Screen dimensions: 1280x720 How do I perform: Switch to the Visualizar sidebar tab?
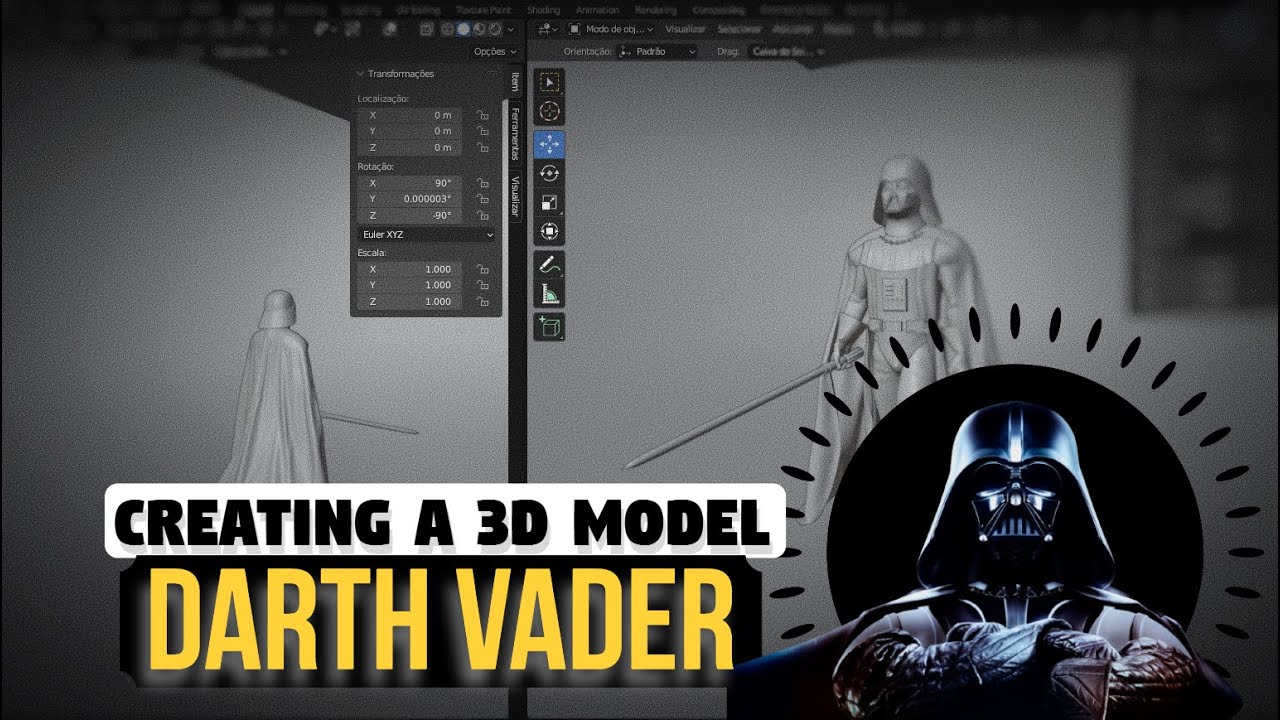pos(515,196)
